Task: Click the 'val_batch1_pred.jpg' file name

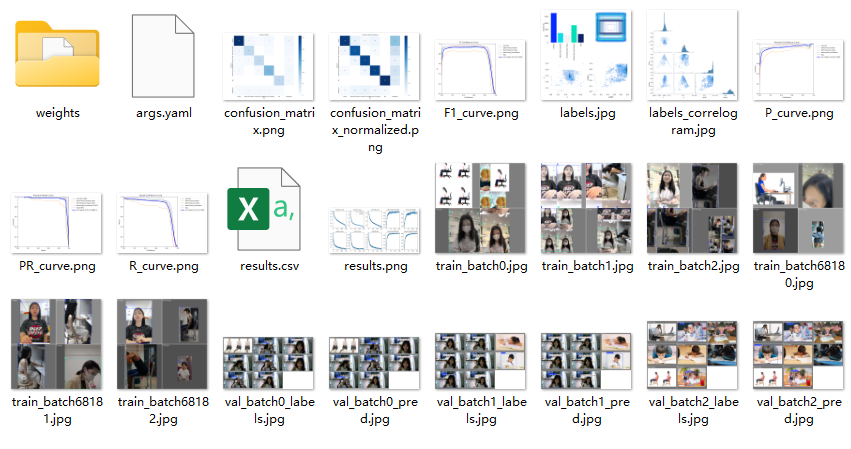Action: click(x=587, y=410)
